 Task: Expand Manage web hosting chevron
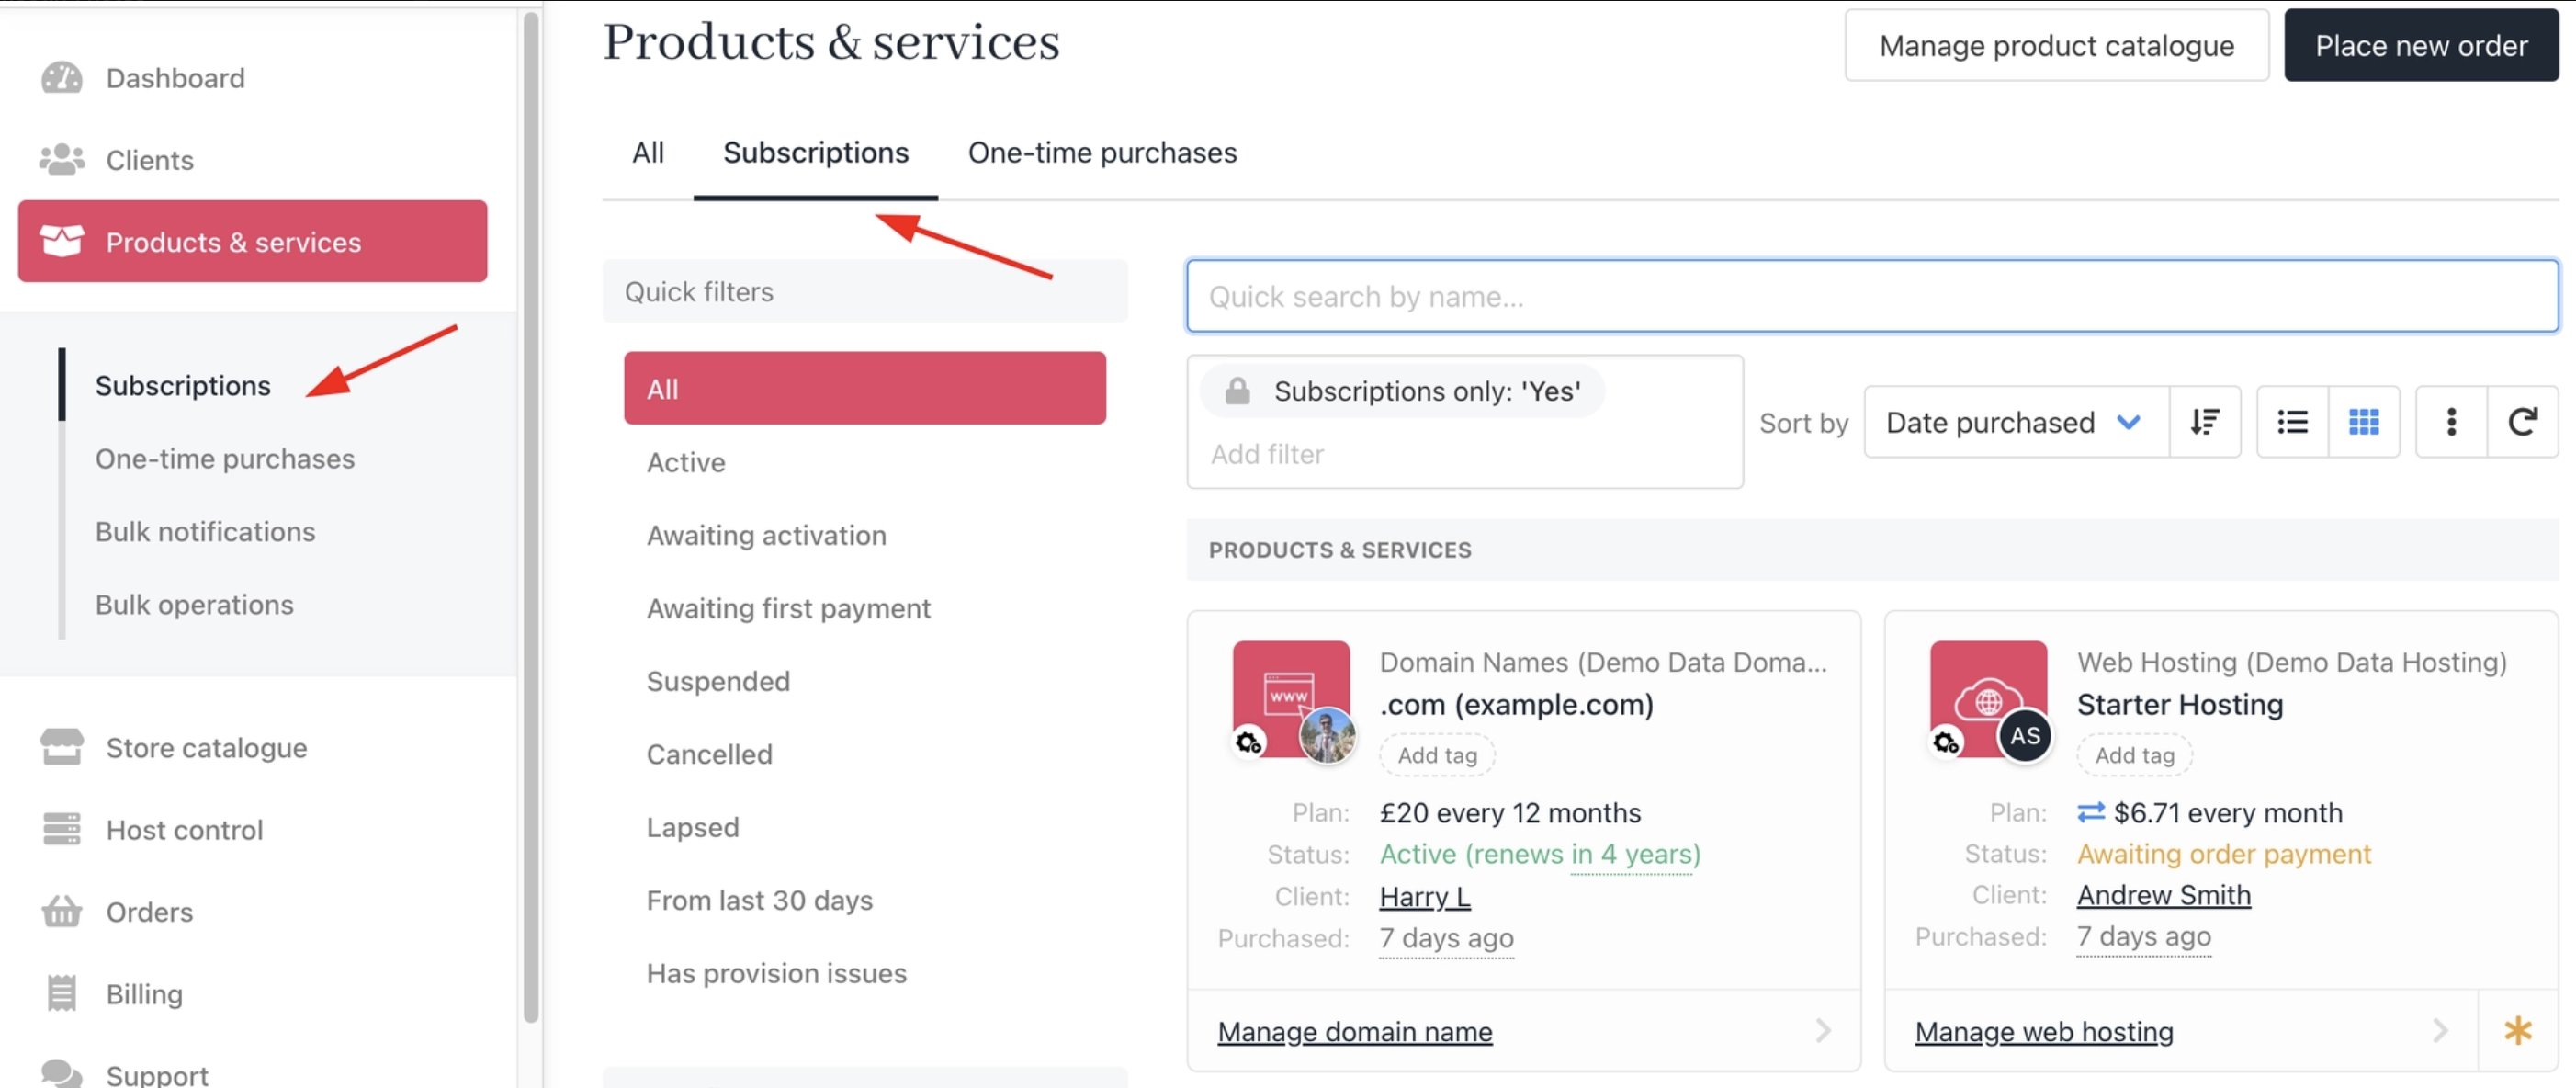(2440, 1030)
